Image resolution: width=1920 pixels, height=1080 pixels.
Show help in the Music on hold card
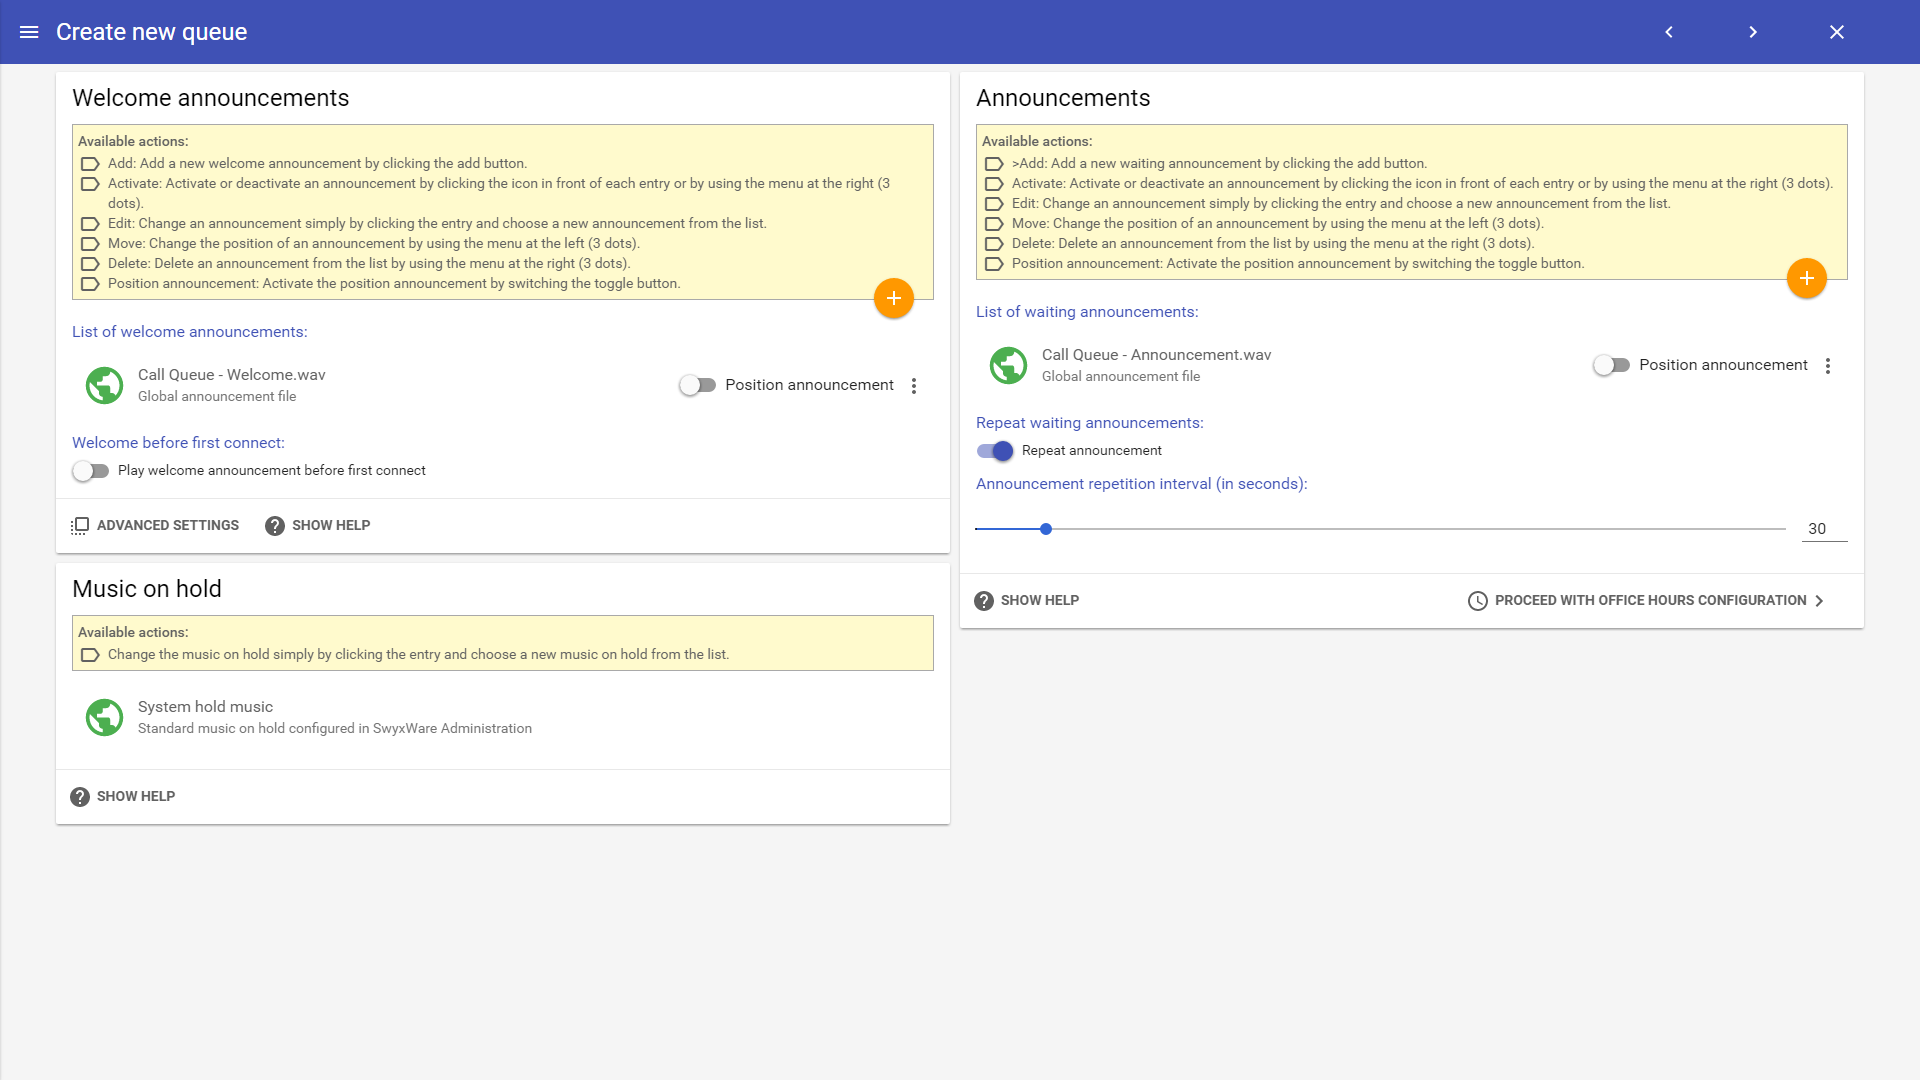123,796
